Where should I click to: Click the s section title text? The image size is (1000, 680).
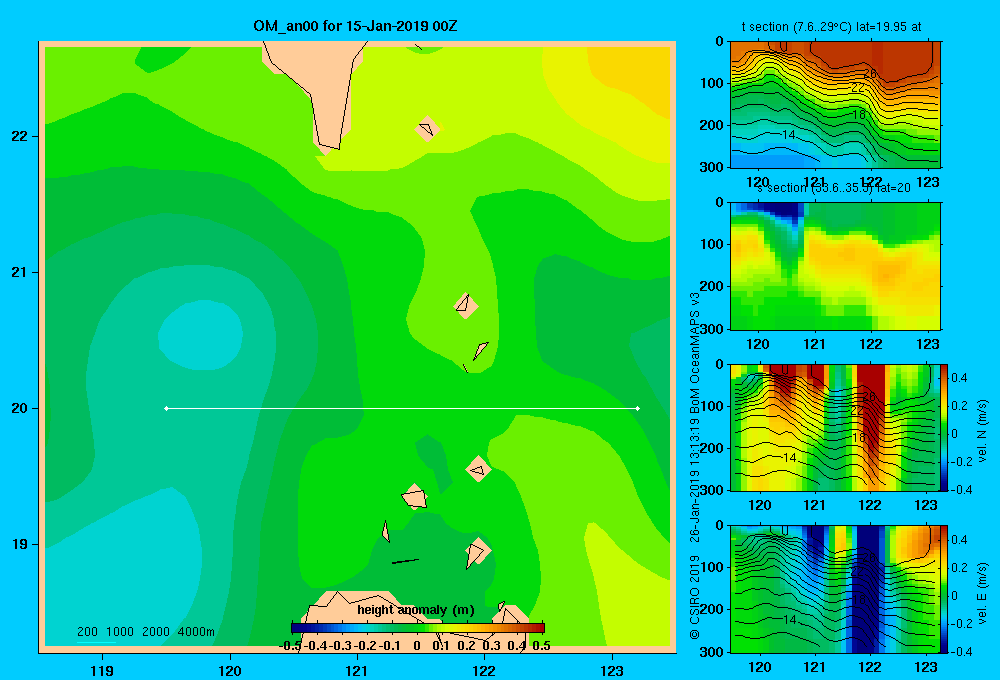(x=834, y=188)
